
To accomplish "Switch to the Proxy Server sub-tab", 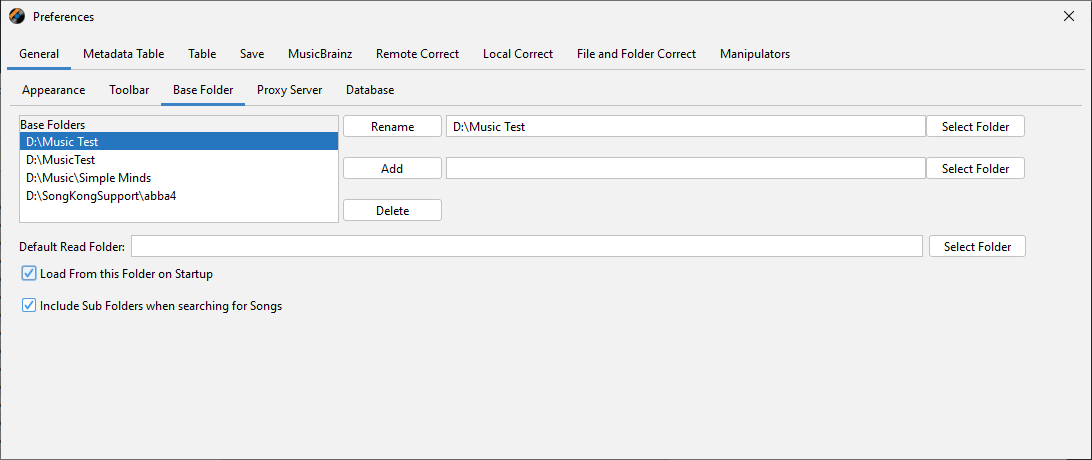I will [289, 90].
